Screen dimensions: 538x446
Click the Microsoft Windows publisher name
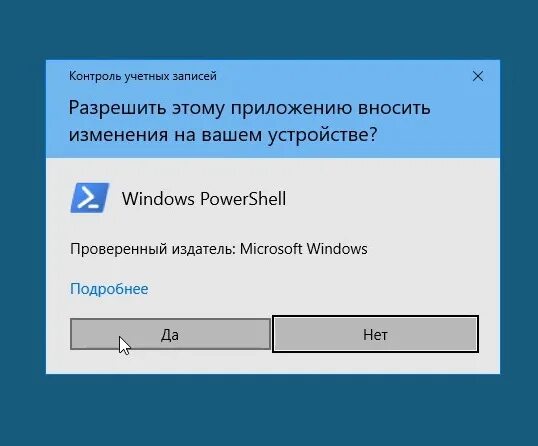pos(303,249)
